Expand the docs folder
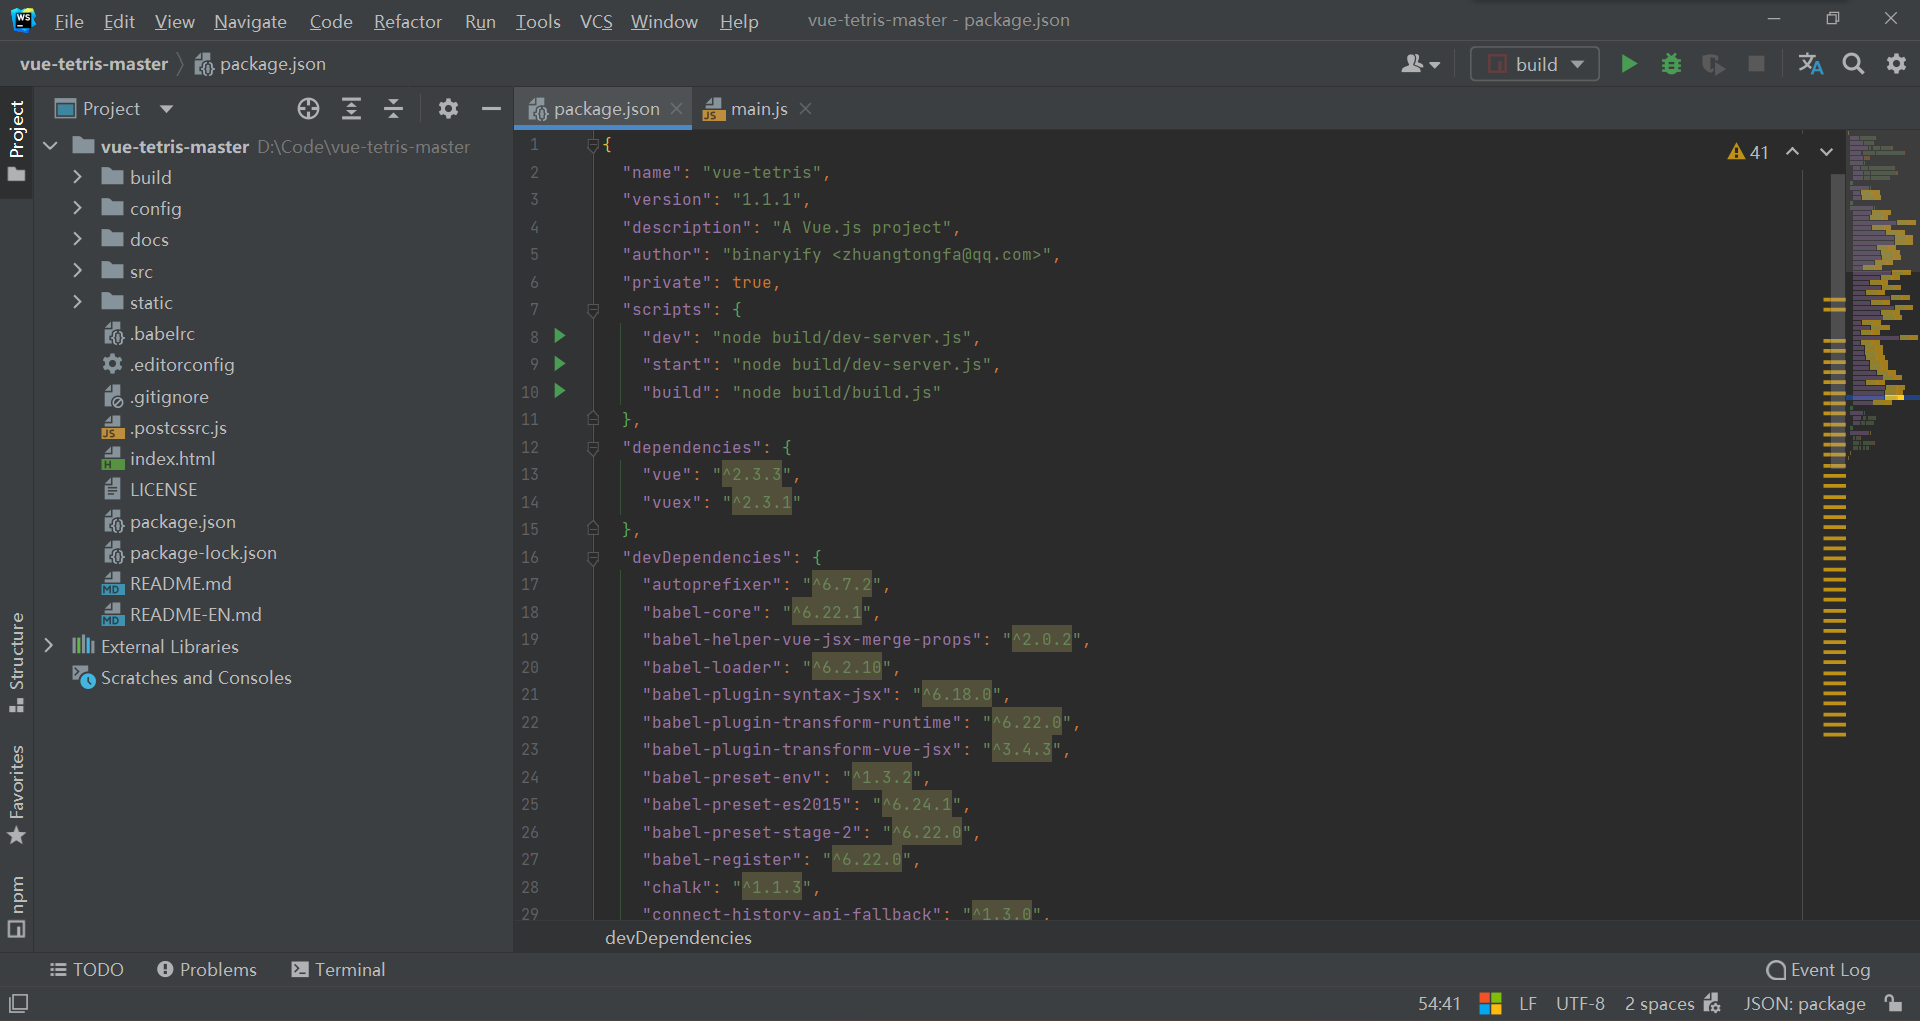The height and width of the screenshot is (1021, 1920). [77, 239]
